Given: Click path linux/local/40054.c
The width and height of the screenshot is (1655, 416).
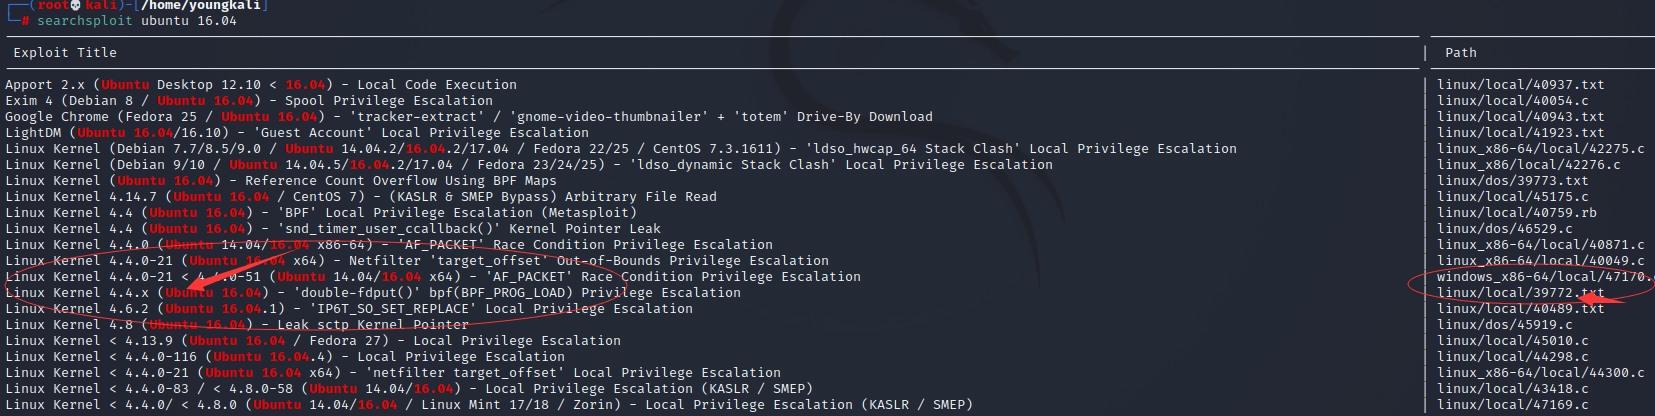Looking at the screenshot, I should pyautogui.click(x=1512, y=101).
